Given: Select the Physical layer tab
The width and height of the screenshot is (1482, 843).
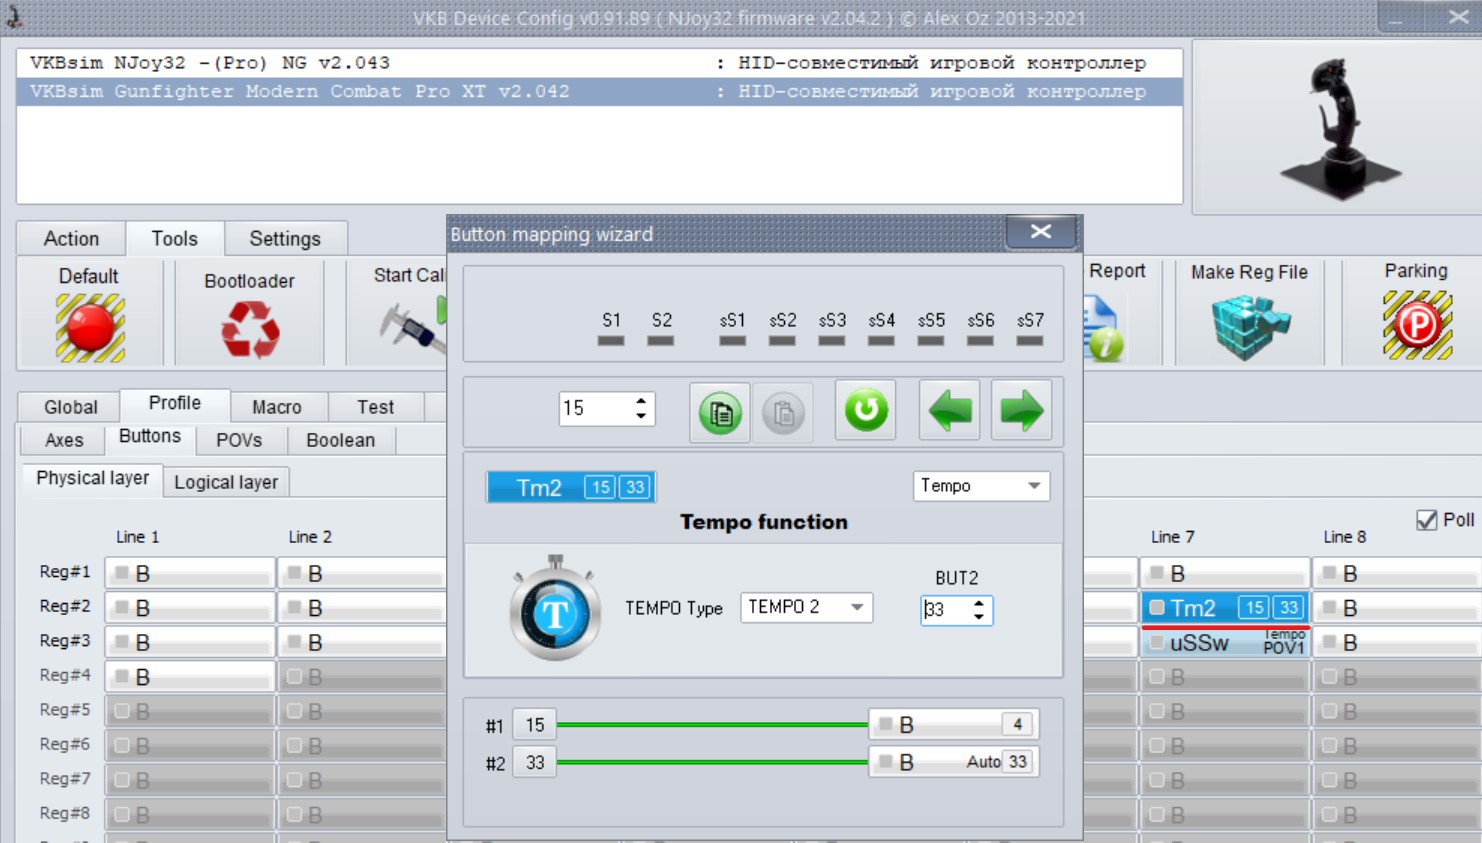Looking at the screenshot, I should pos(92,479).
